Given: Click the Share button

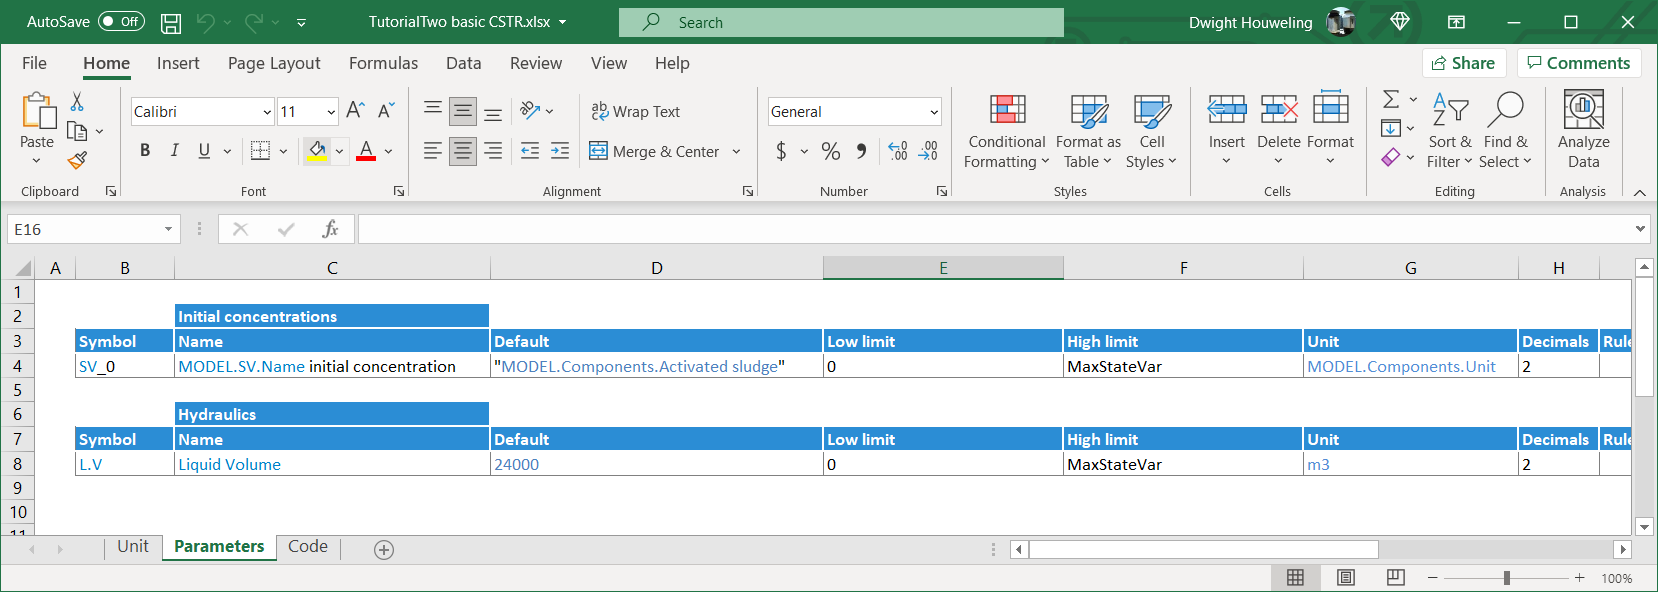Looking at the screenshot, I should click(x=1463, y=63).
